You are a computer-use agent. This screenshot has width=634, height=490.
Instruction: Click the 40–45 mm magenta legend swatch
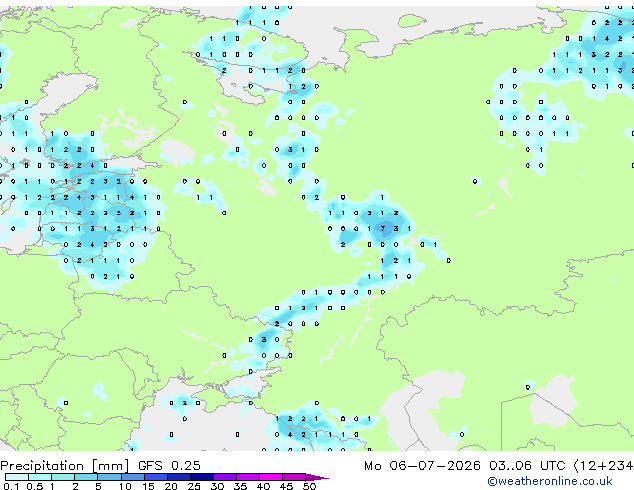click(x=271, y=477)
